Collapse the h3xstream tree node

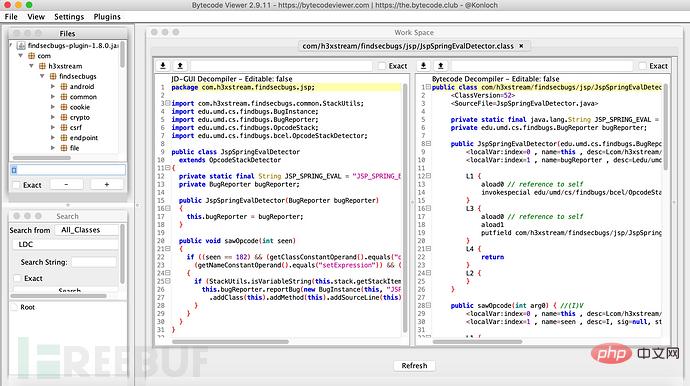pos(31,66)
